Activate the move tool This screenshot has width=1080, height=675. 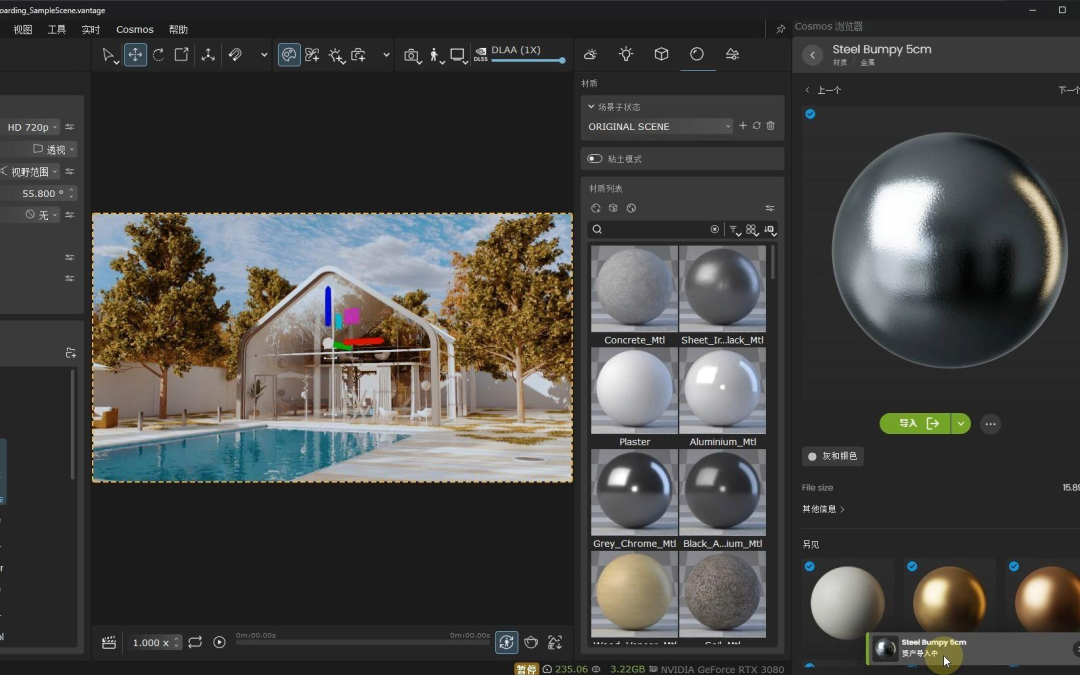point(135,55)
